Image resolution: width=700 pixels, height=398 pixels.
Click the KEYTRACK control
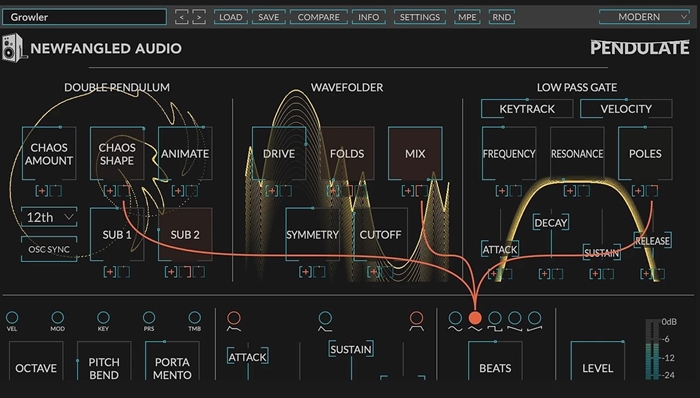click(x=527, y=109)
